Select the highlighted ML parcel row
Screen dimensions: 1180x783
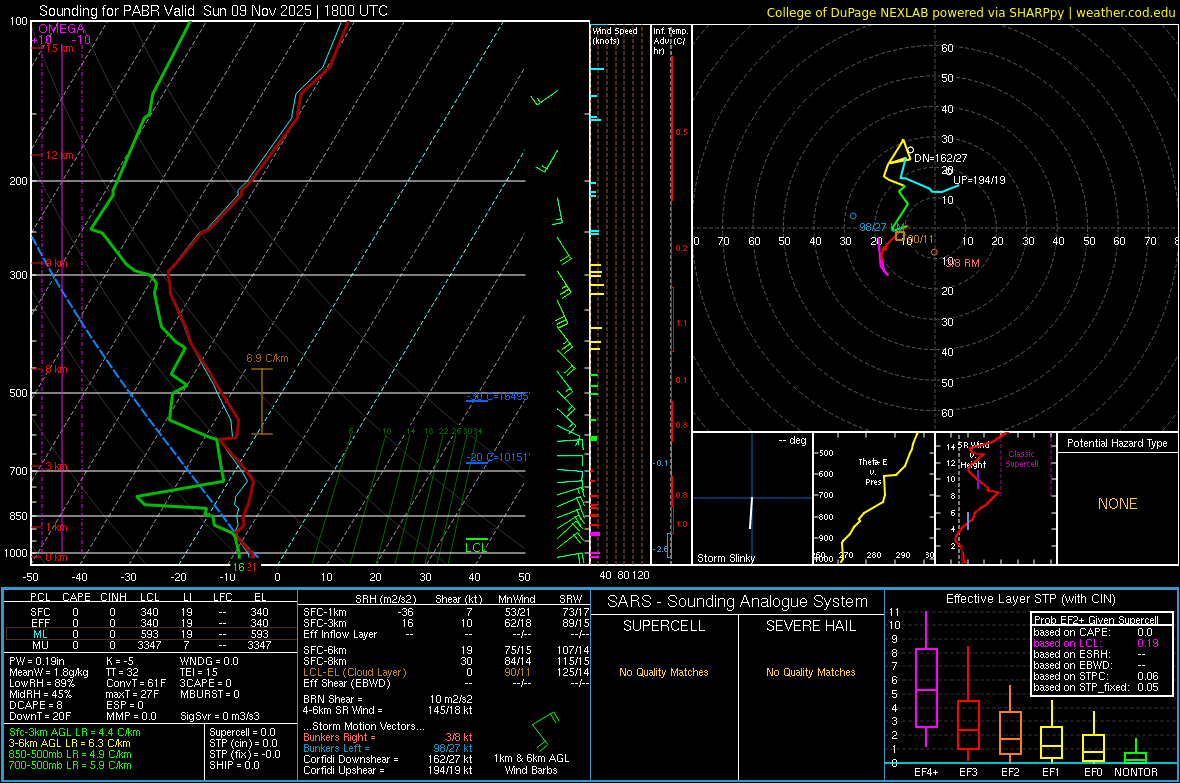click(x=150, y=634)
